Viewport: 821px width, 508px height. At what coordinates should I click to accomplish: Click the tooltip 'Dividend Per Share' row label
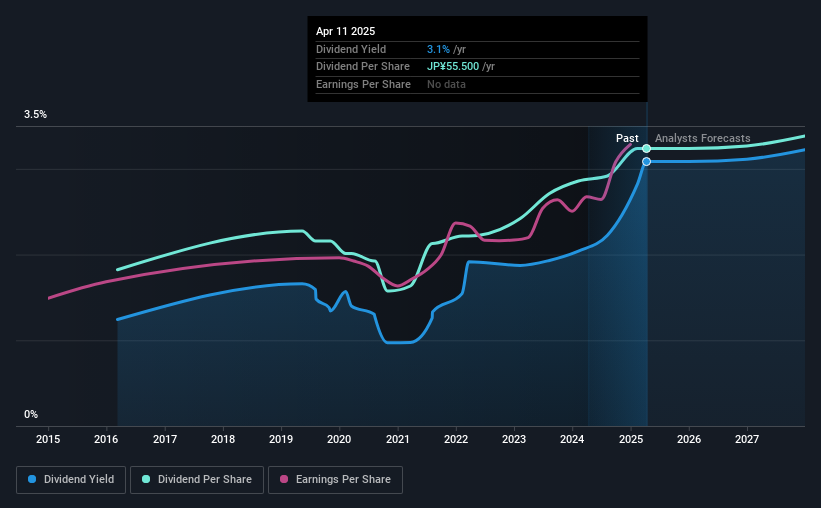point(363,67)
